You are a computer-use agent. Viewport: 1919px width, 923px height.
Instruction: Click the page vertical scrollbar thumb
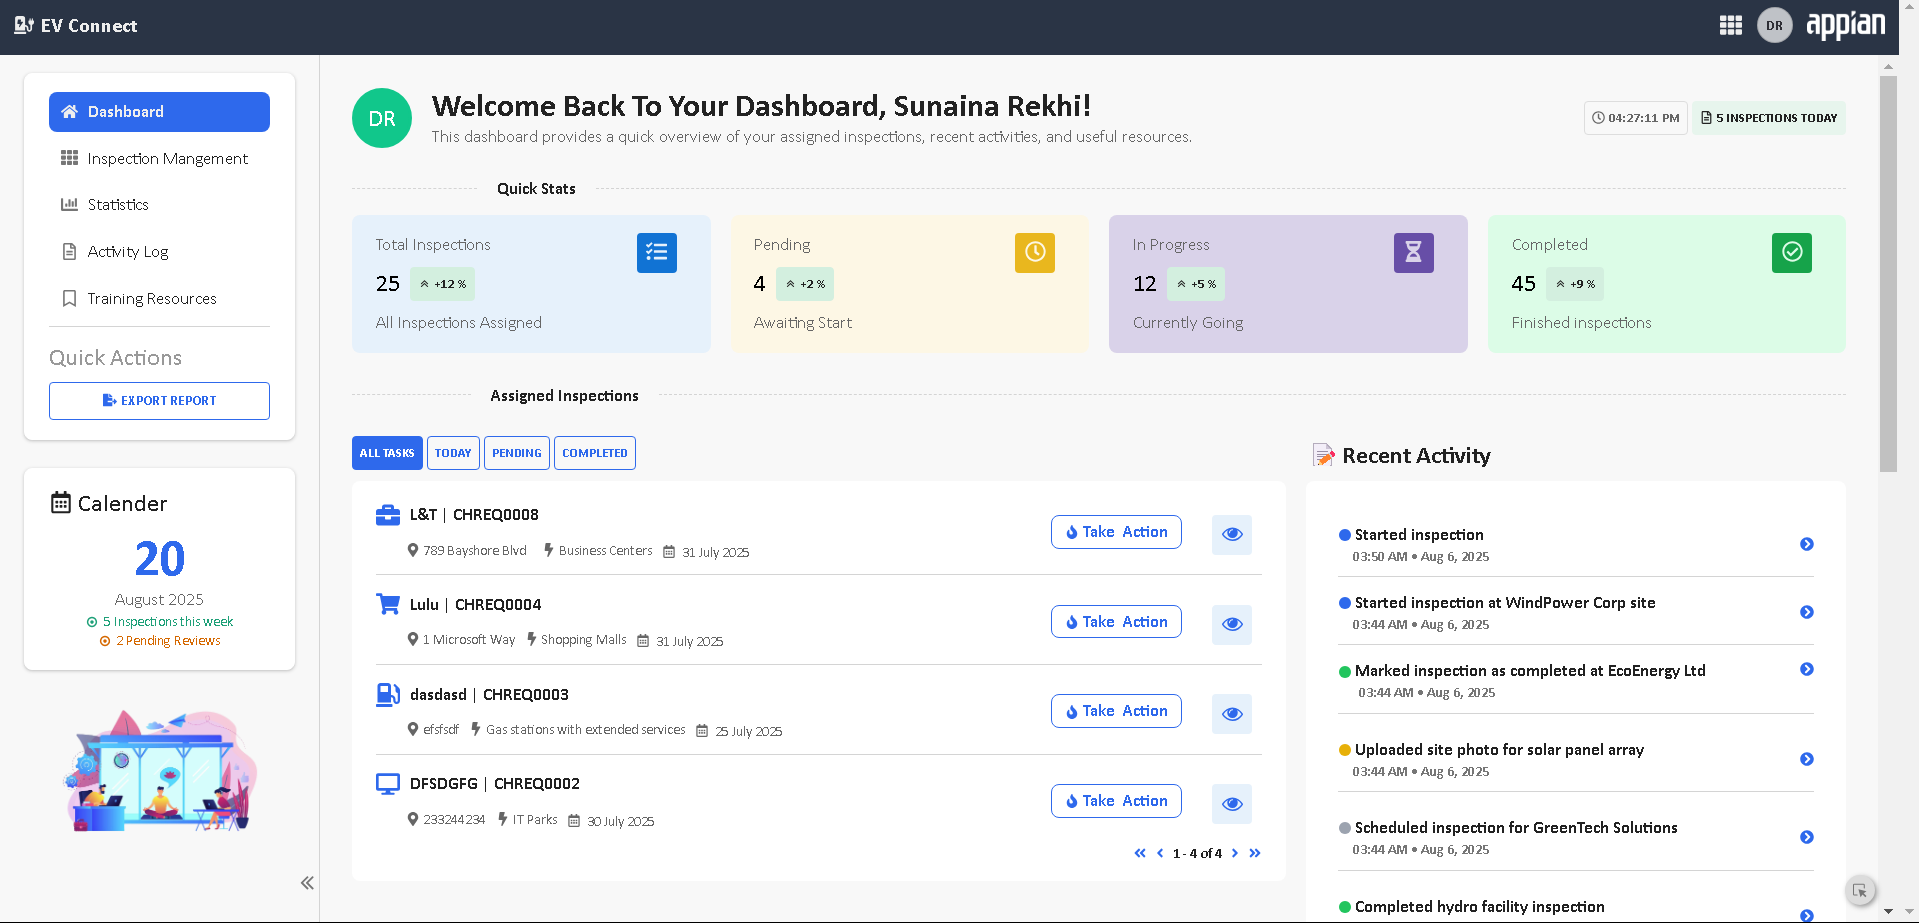pos(1887,270)
